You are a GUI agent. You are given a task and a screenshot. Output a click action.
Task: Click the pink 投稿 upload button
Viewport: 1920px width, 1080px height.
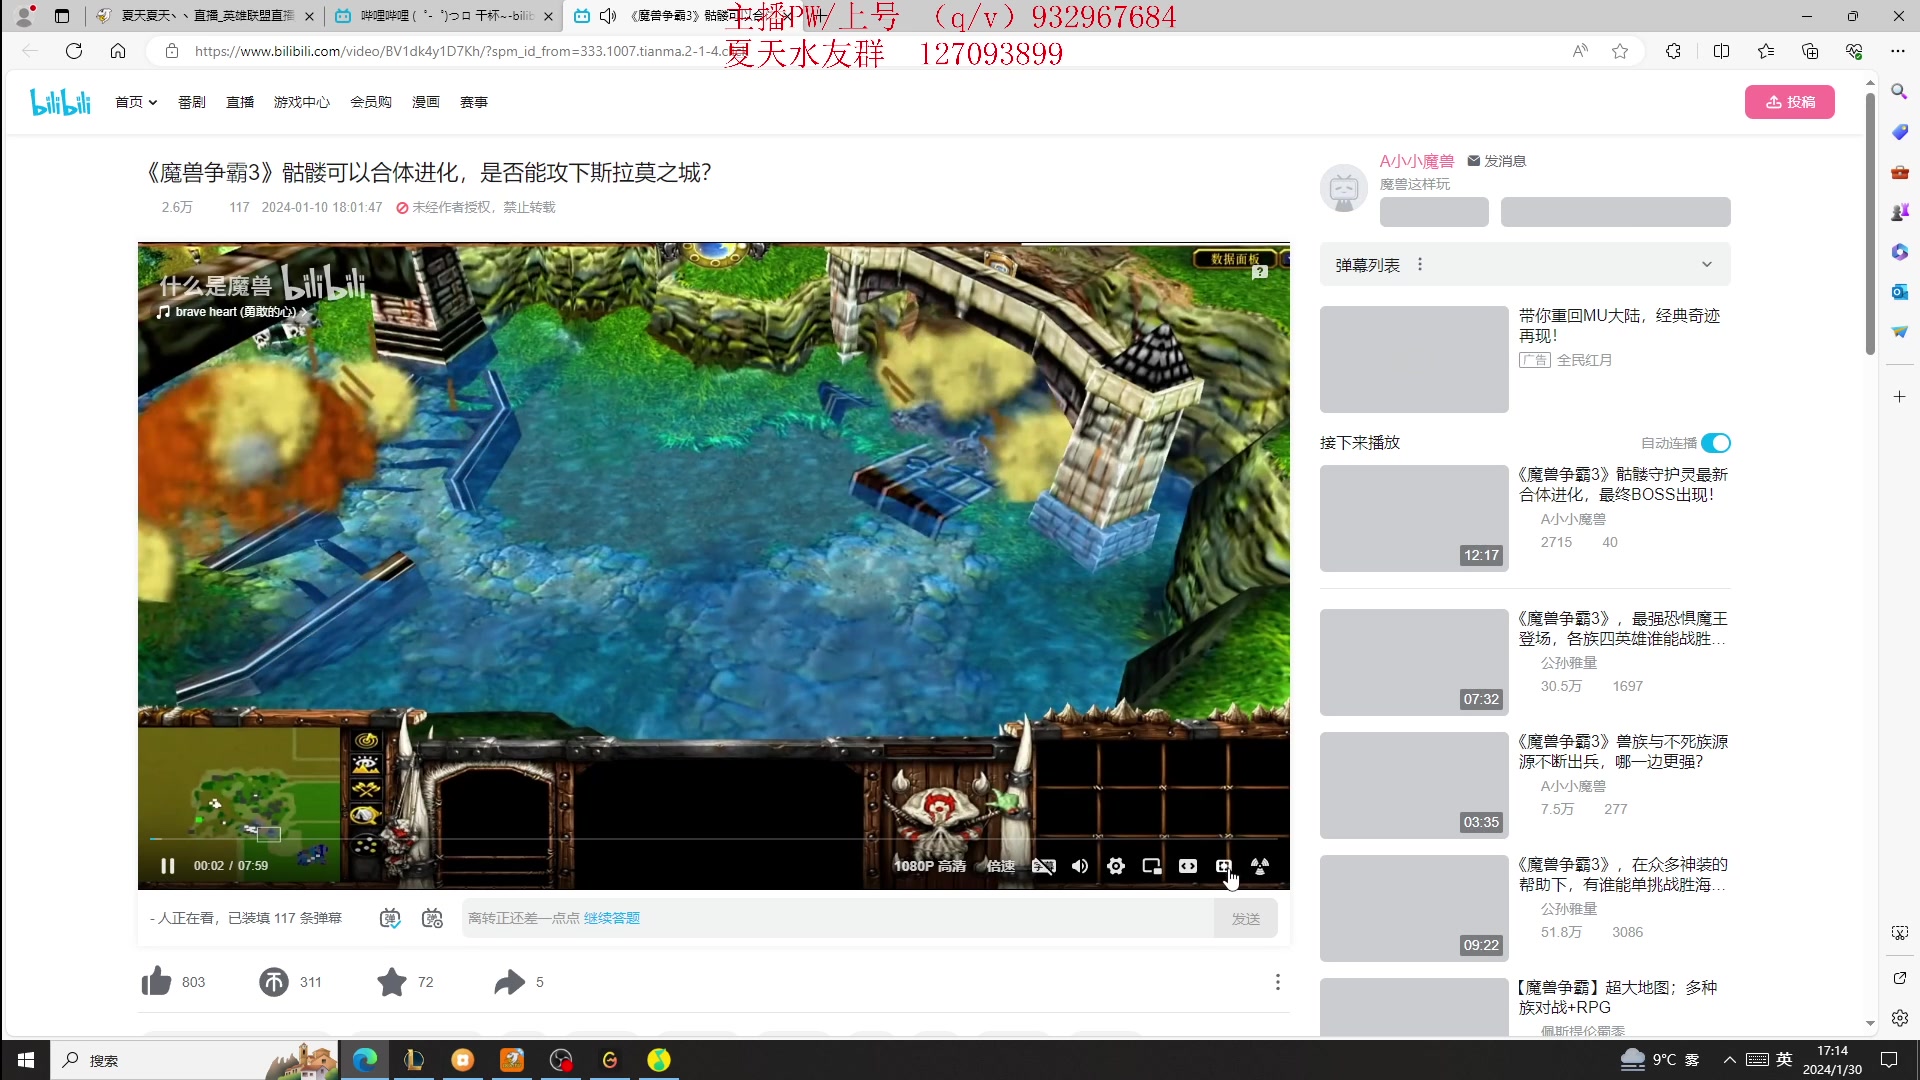coord(1789,102)
